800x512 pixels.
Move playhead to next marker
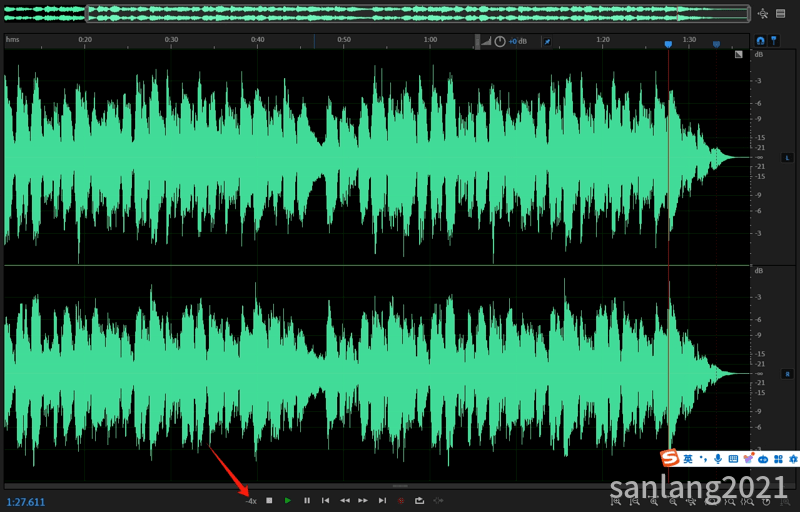pos(382,500)
